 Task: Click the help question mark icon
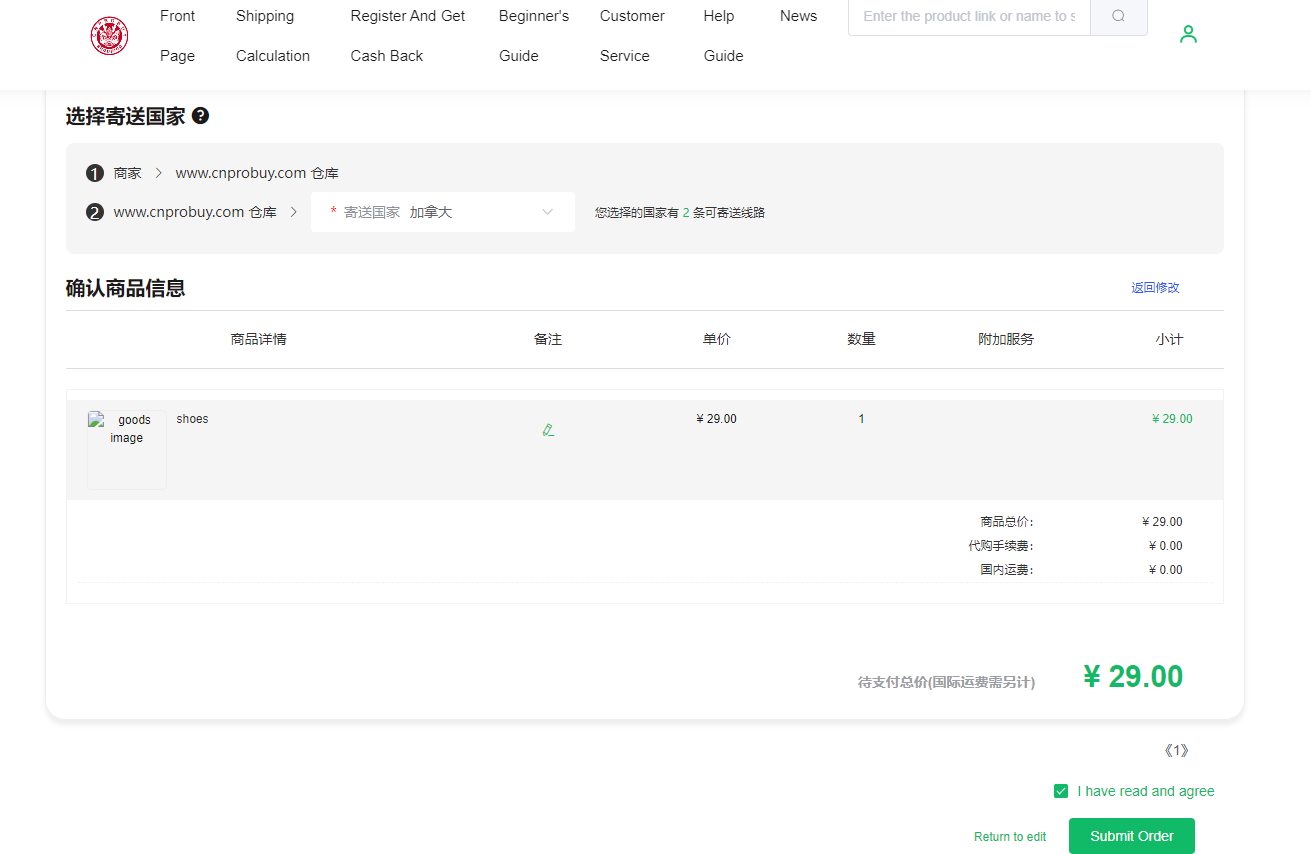pos(200,116)
